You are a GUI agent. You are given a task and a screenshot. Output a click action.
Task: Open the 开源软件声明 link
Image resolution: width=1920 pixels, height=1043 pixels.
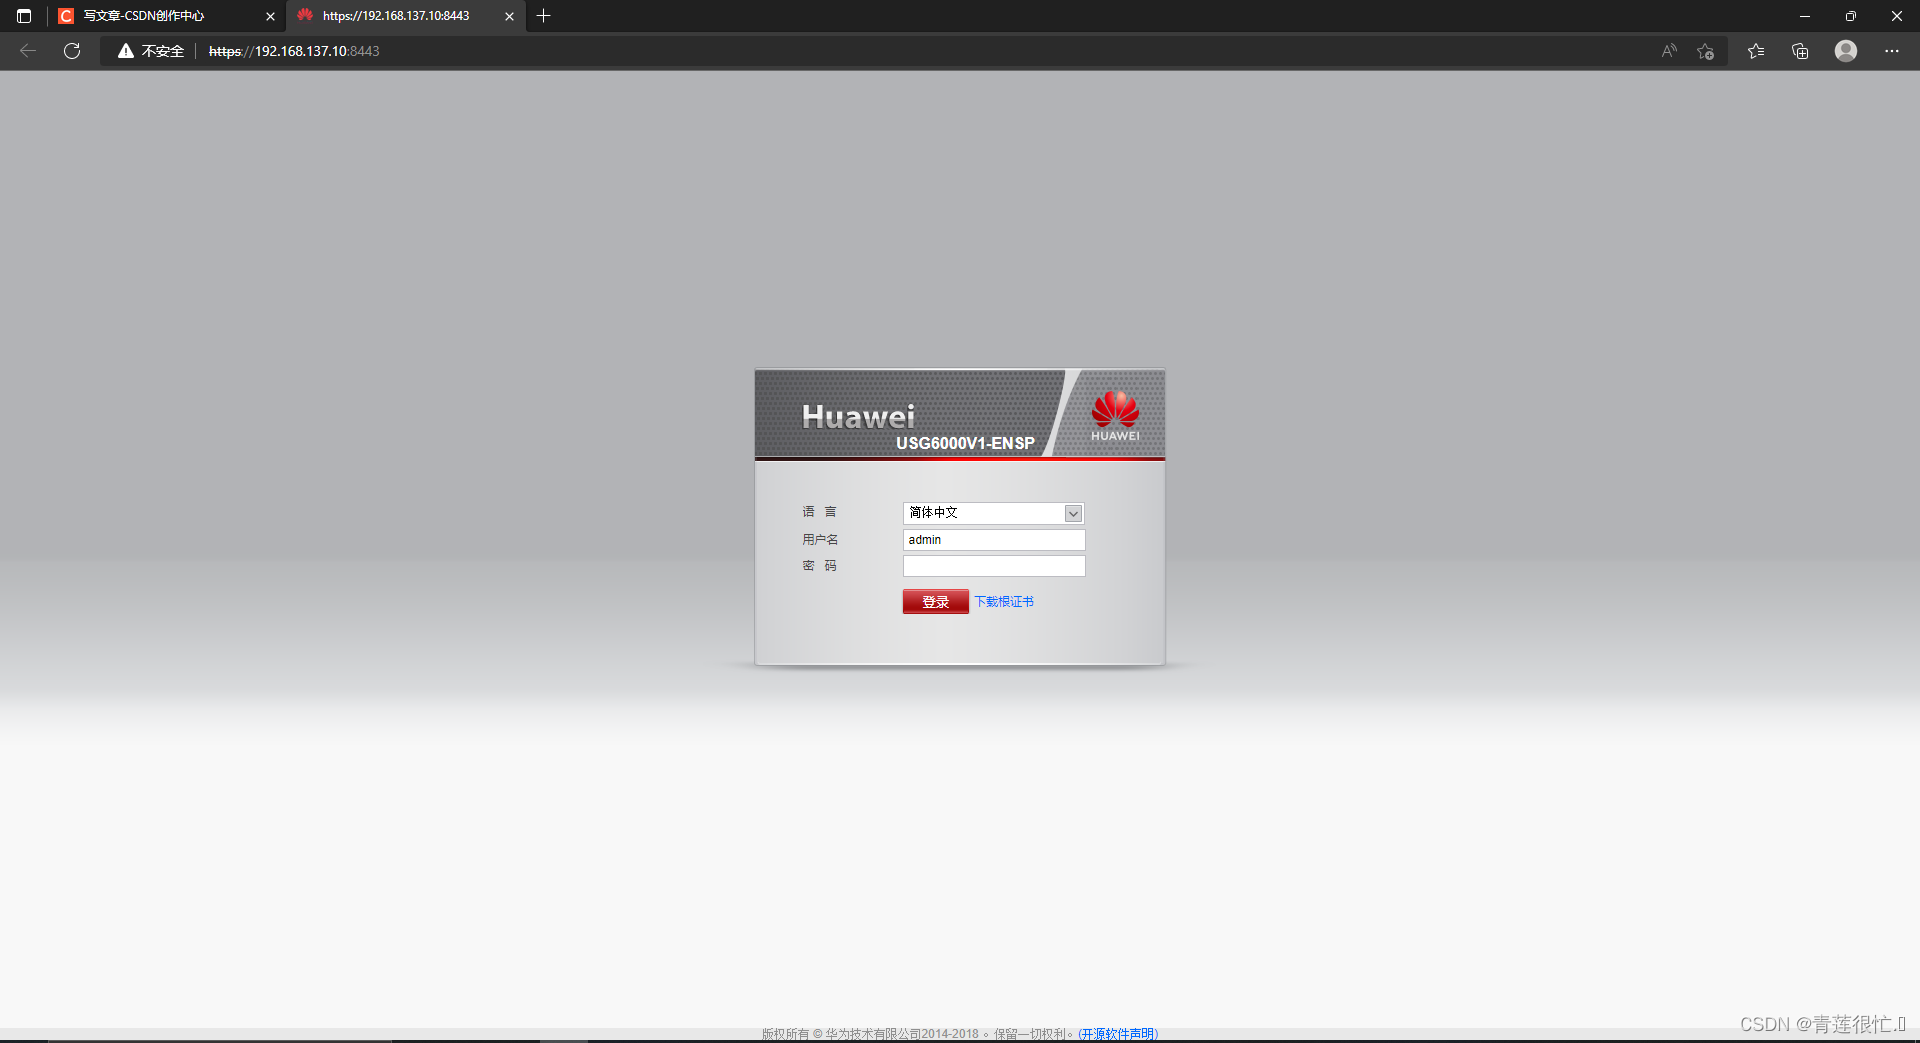(1118, 1034)
